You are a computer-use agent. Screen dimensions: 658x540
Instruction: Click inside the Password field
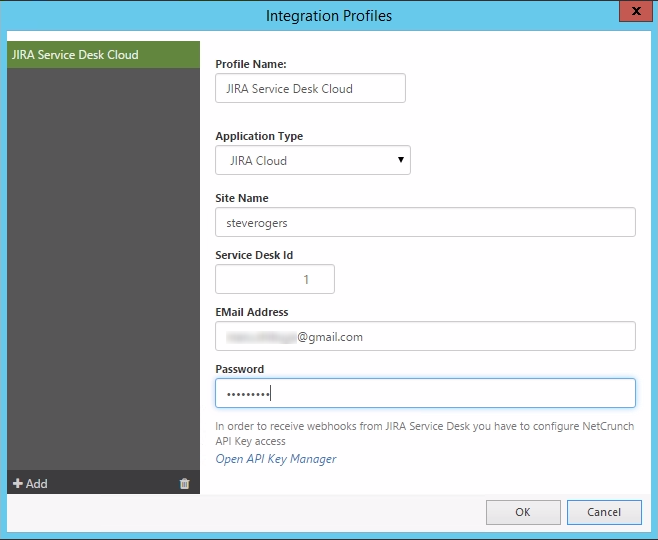coord(425,393)
